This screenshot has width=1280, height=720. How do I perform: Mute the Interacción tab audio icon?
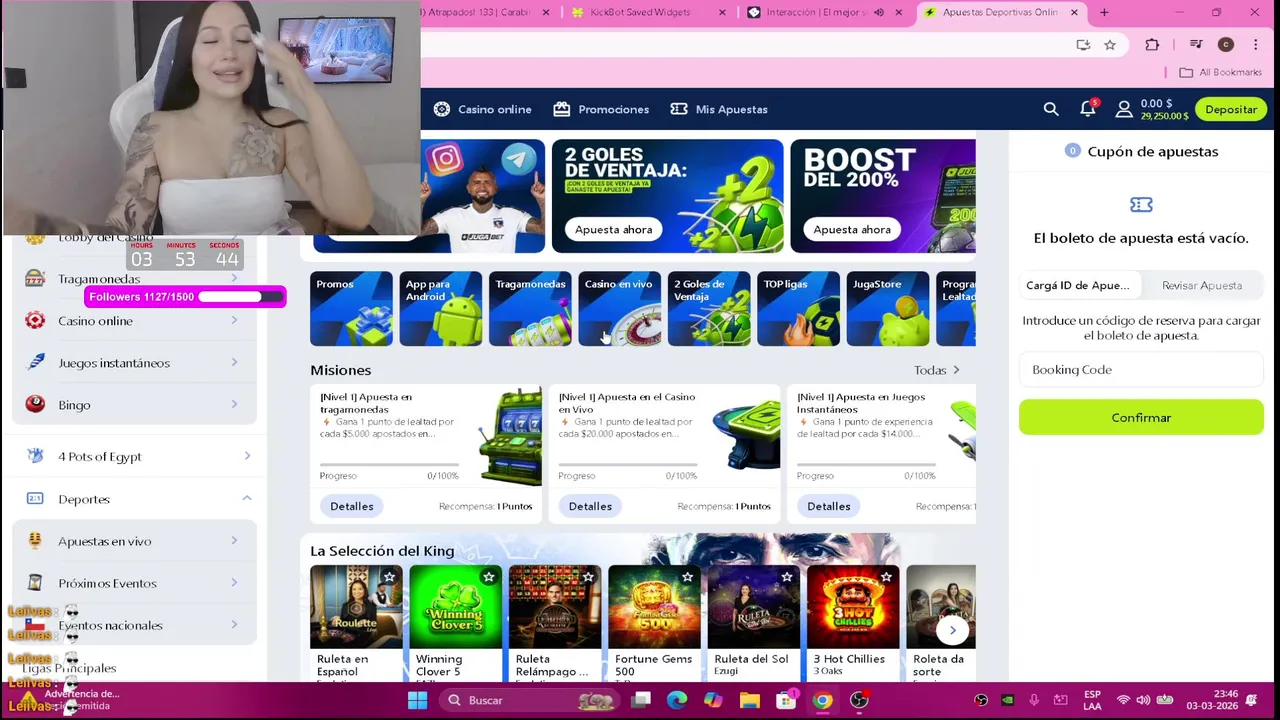pos(878,13)
